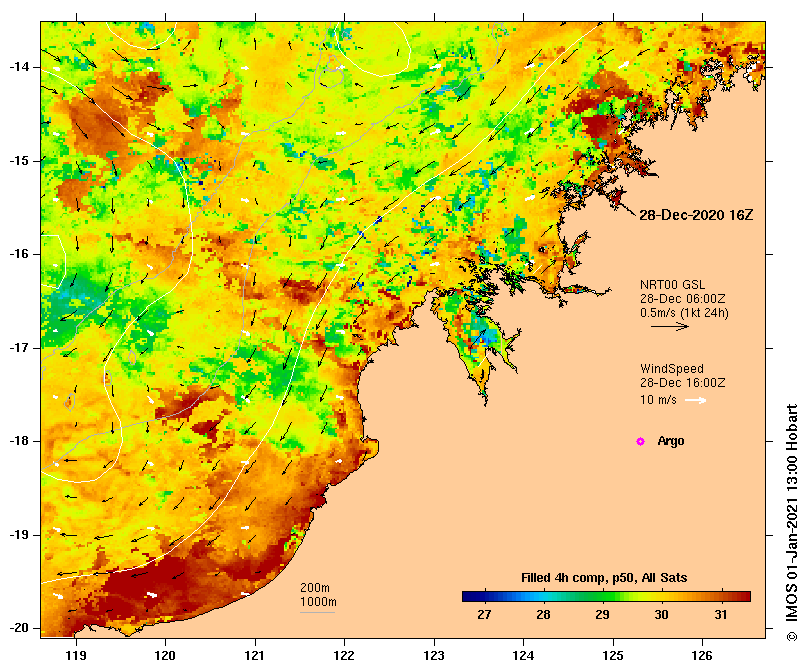Click the '31' color bar tick label
This screenshot has width=809, height=672.
pos(721,615)
